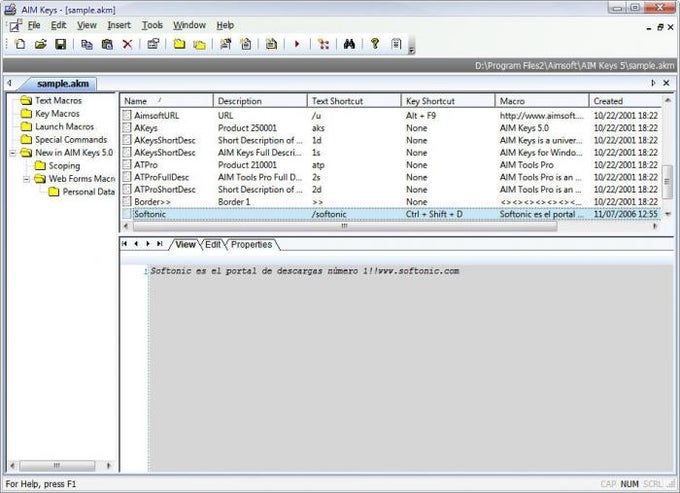Click the binoculars Find icon
680x493 pixels.
click(349, 44)
